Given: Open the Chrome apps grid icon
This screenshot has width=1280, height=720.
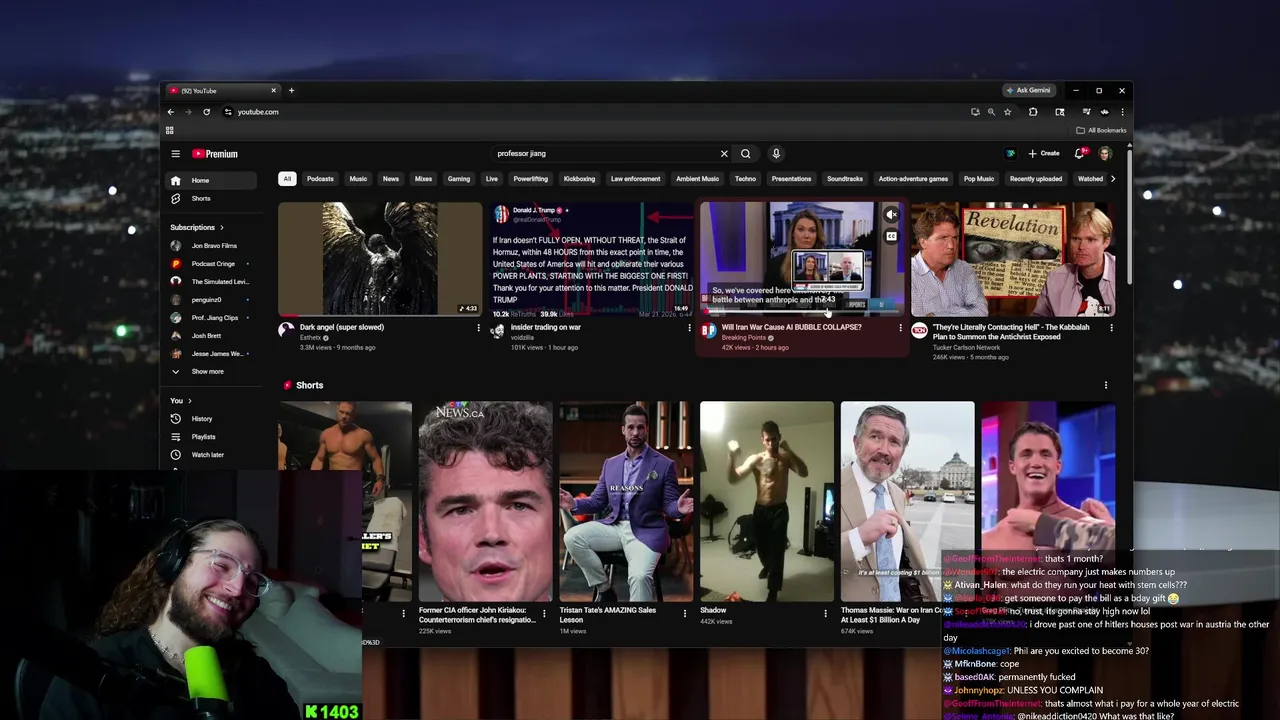Looking at the screenshot, I should coord(169,130).
